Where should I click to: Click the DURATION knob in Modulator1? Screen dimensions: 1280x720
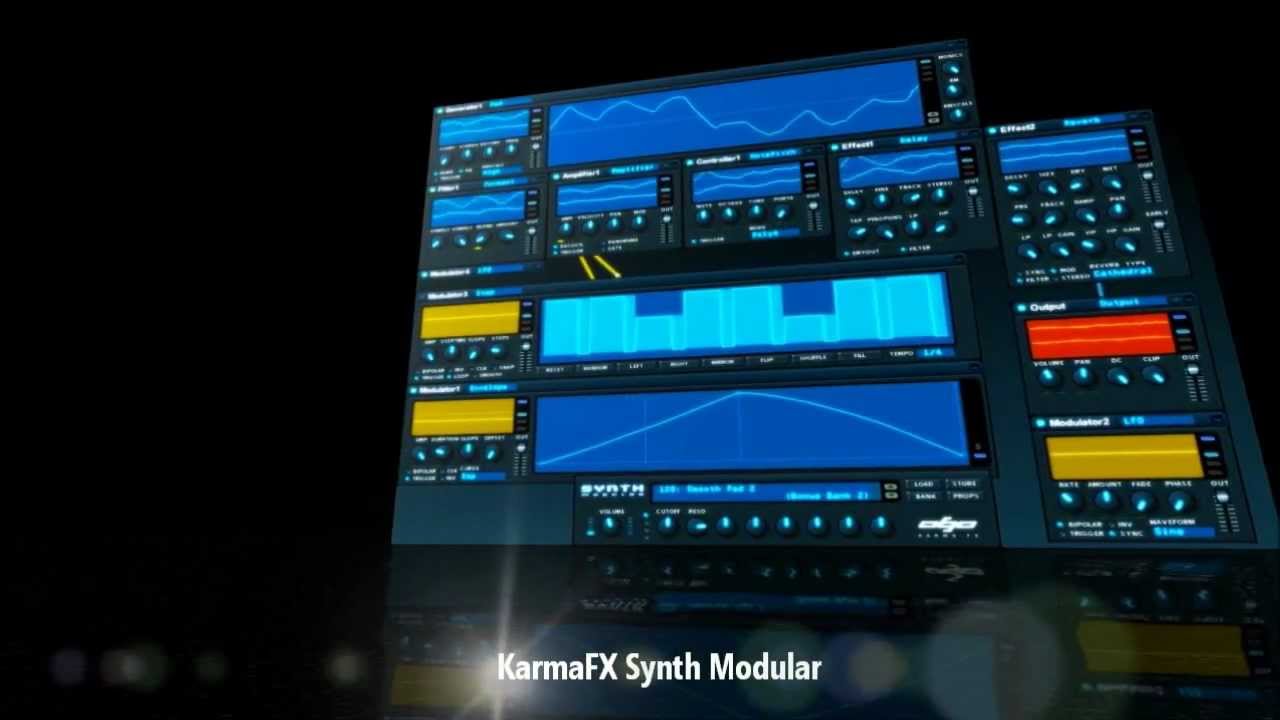pyautogui.click(x=442, y=452)
